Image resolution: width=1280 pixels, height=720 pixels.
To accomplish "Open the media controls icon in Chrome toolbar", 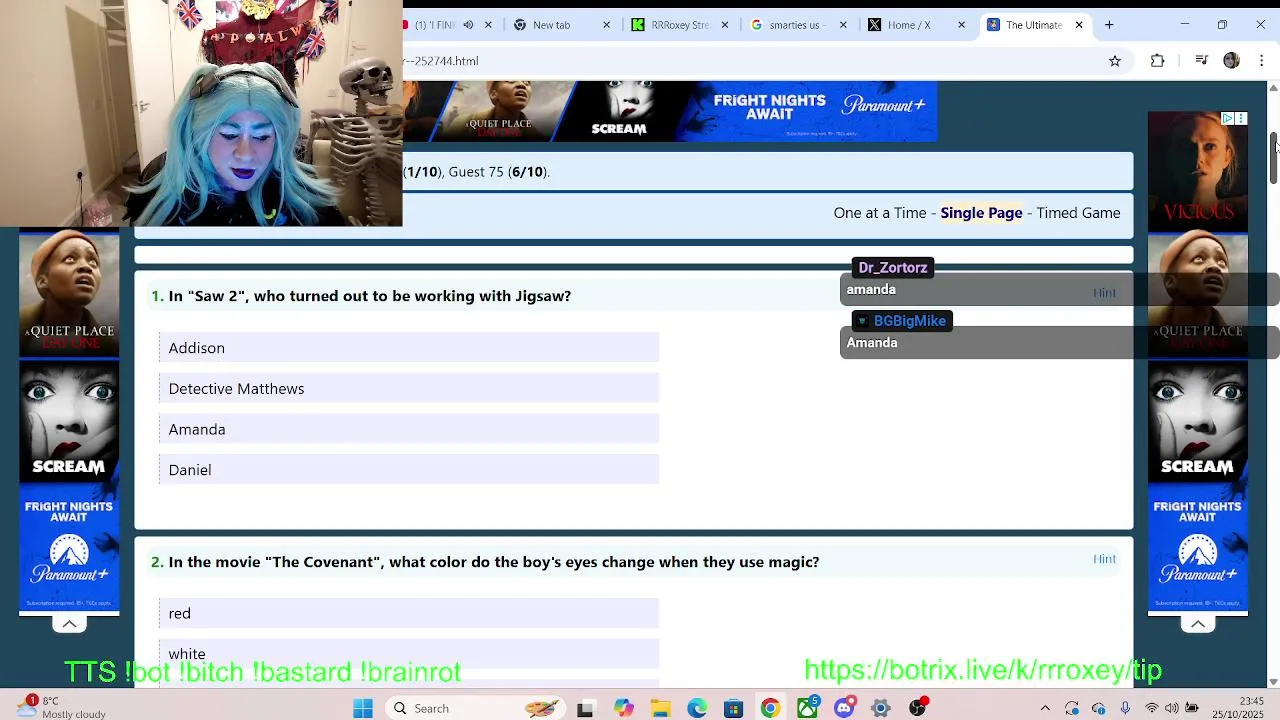I will tap(1202, 61).
